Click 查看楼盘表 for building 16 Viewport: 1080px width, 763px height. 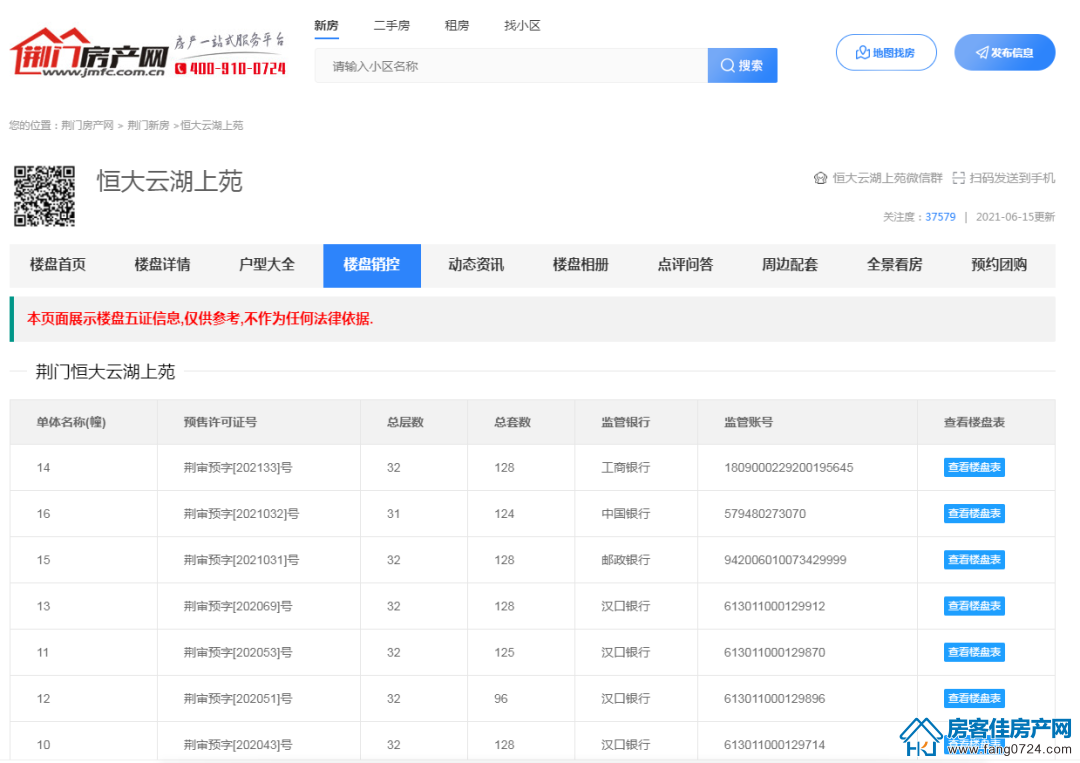(974, 514)
